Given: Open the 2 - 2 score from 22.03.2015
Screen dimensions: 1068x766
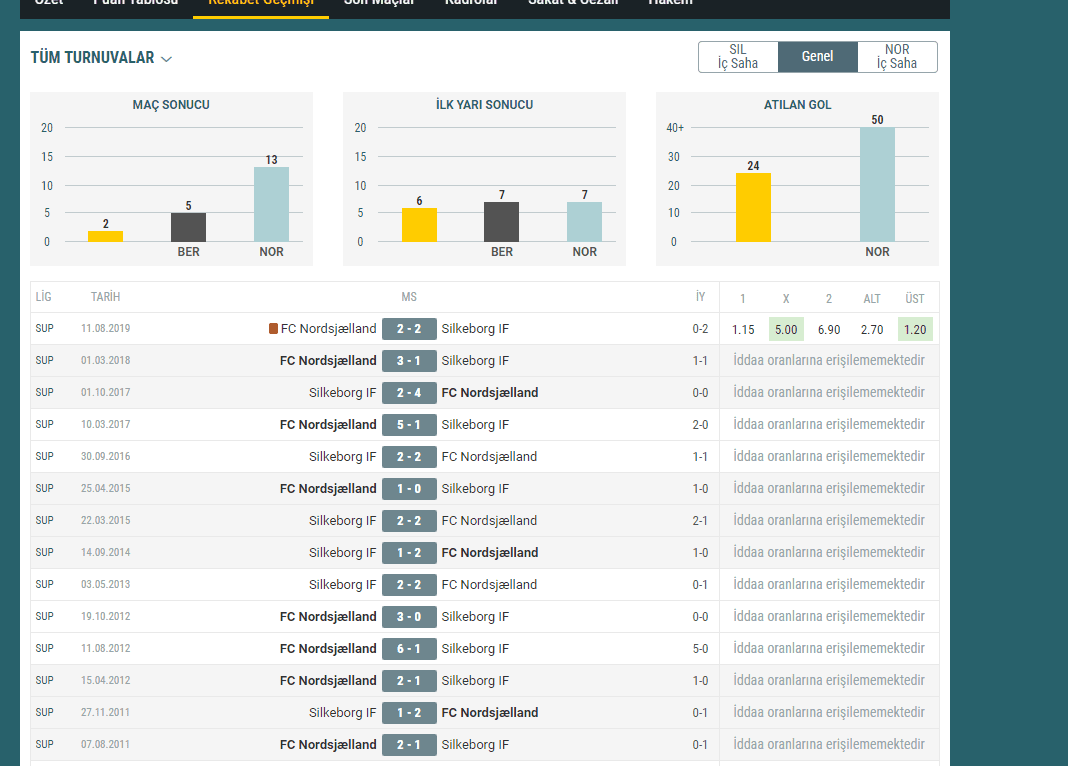Looking at the screenshot, I should (x=409, y=521).
